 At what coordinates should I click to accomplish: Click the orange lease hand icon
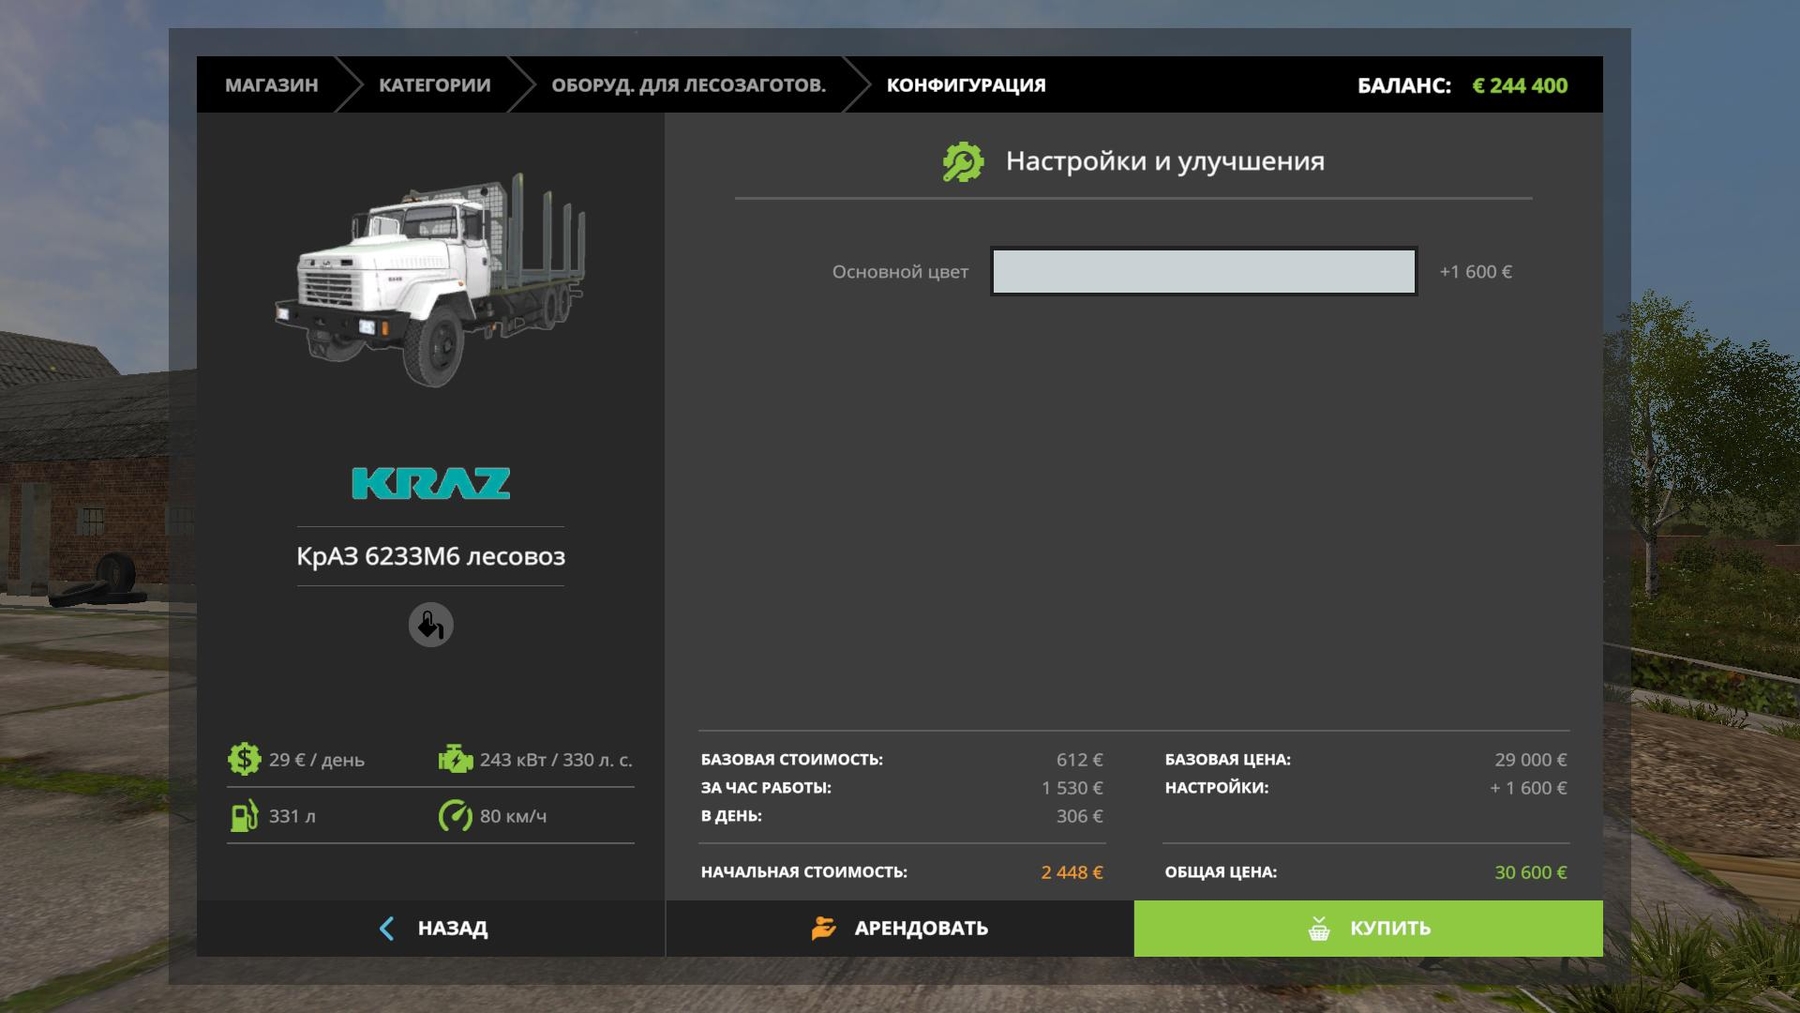click(x=823, y=929)
